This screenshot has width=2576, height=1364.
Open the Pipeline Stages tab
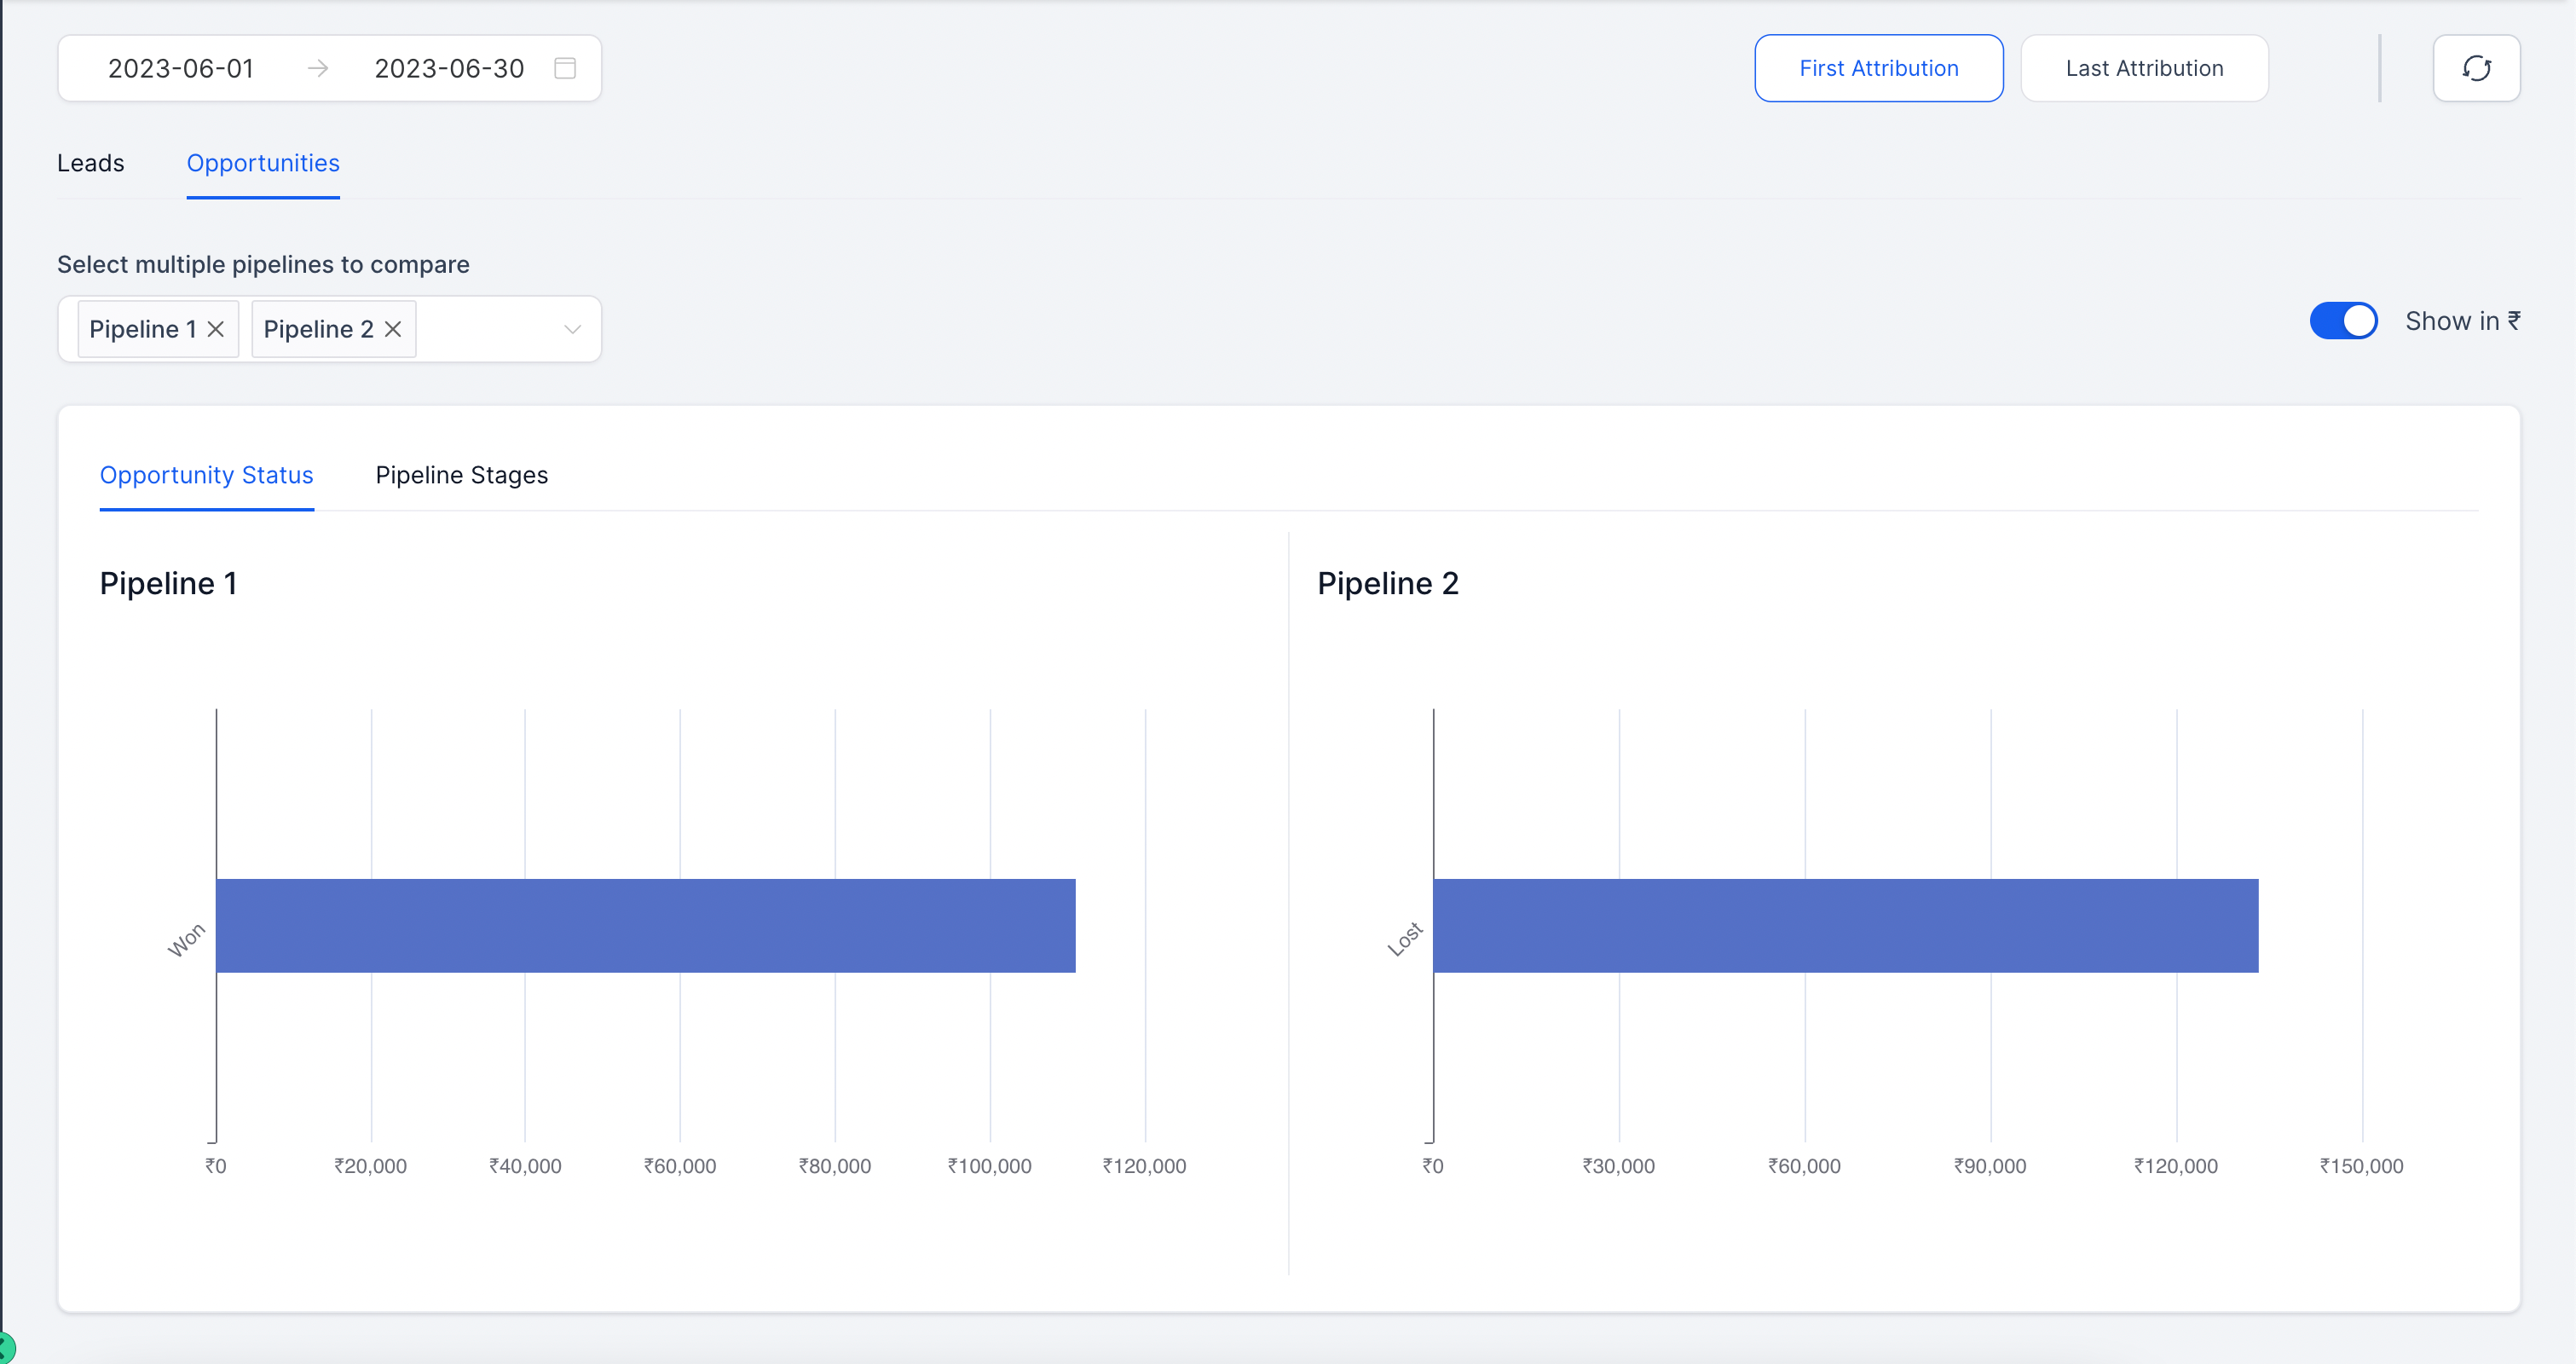[x=462, y=475]
